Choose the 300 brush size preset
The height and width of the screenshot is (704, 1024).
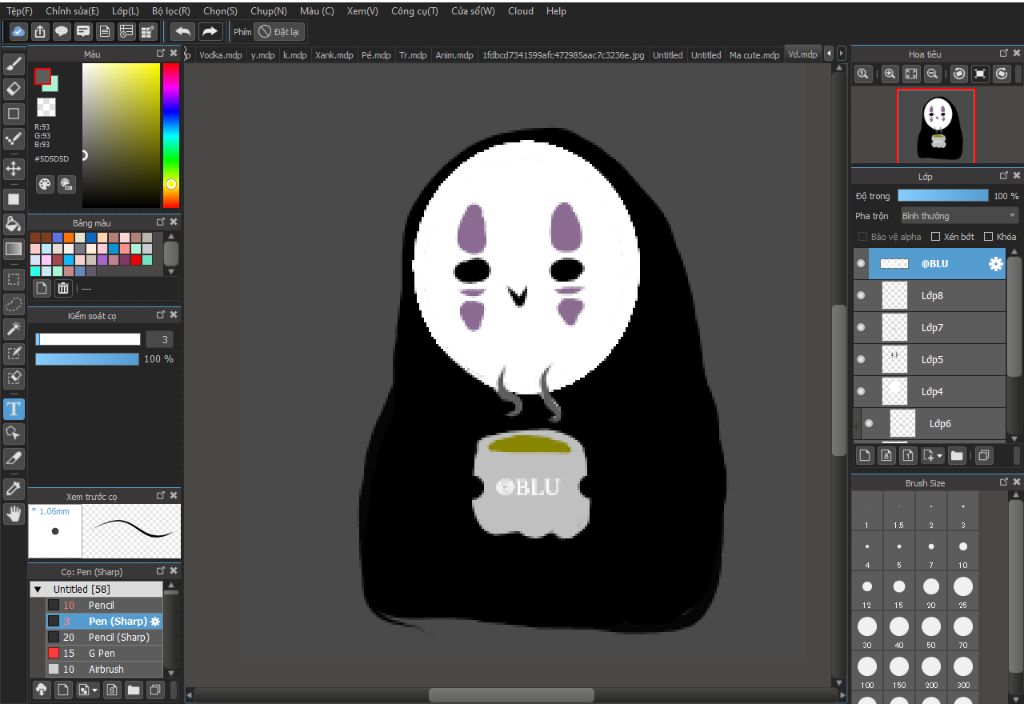963,672
